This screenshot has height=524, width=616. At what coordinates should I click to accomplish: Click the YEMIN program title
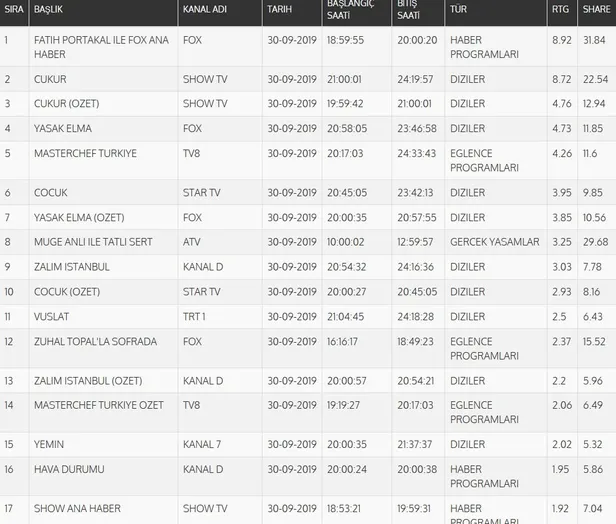49,443
